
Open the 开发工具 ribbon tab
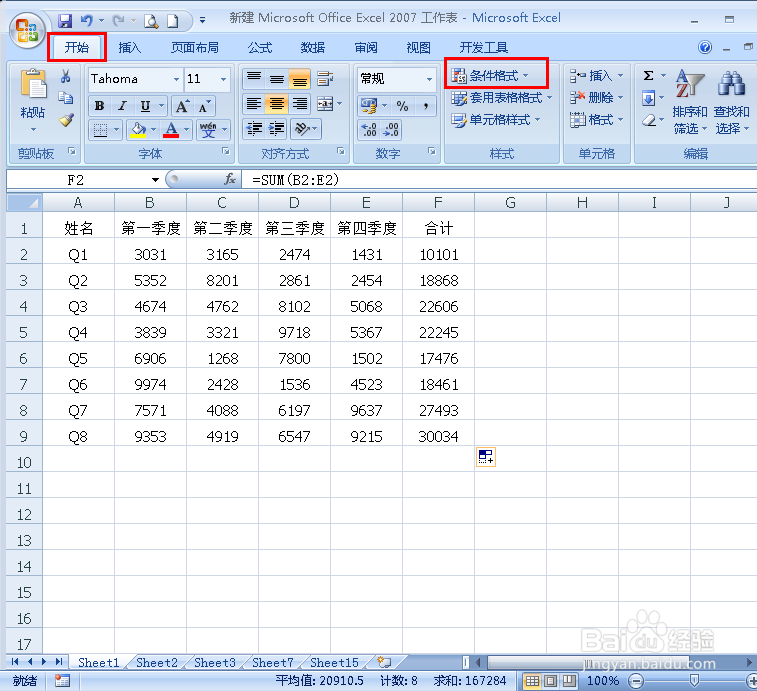pos(483,47)
